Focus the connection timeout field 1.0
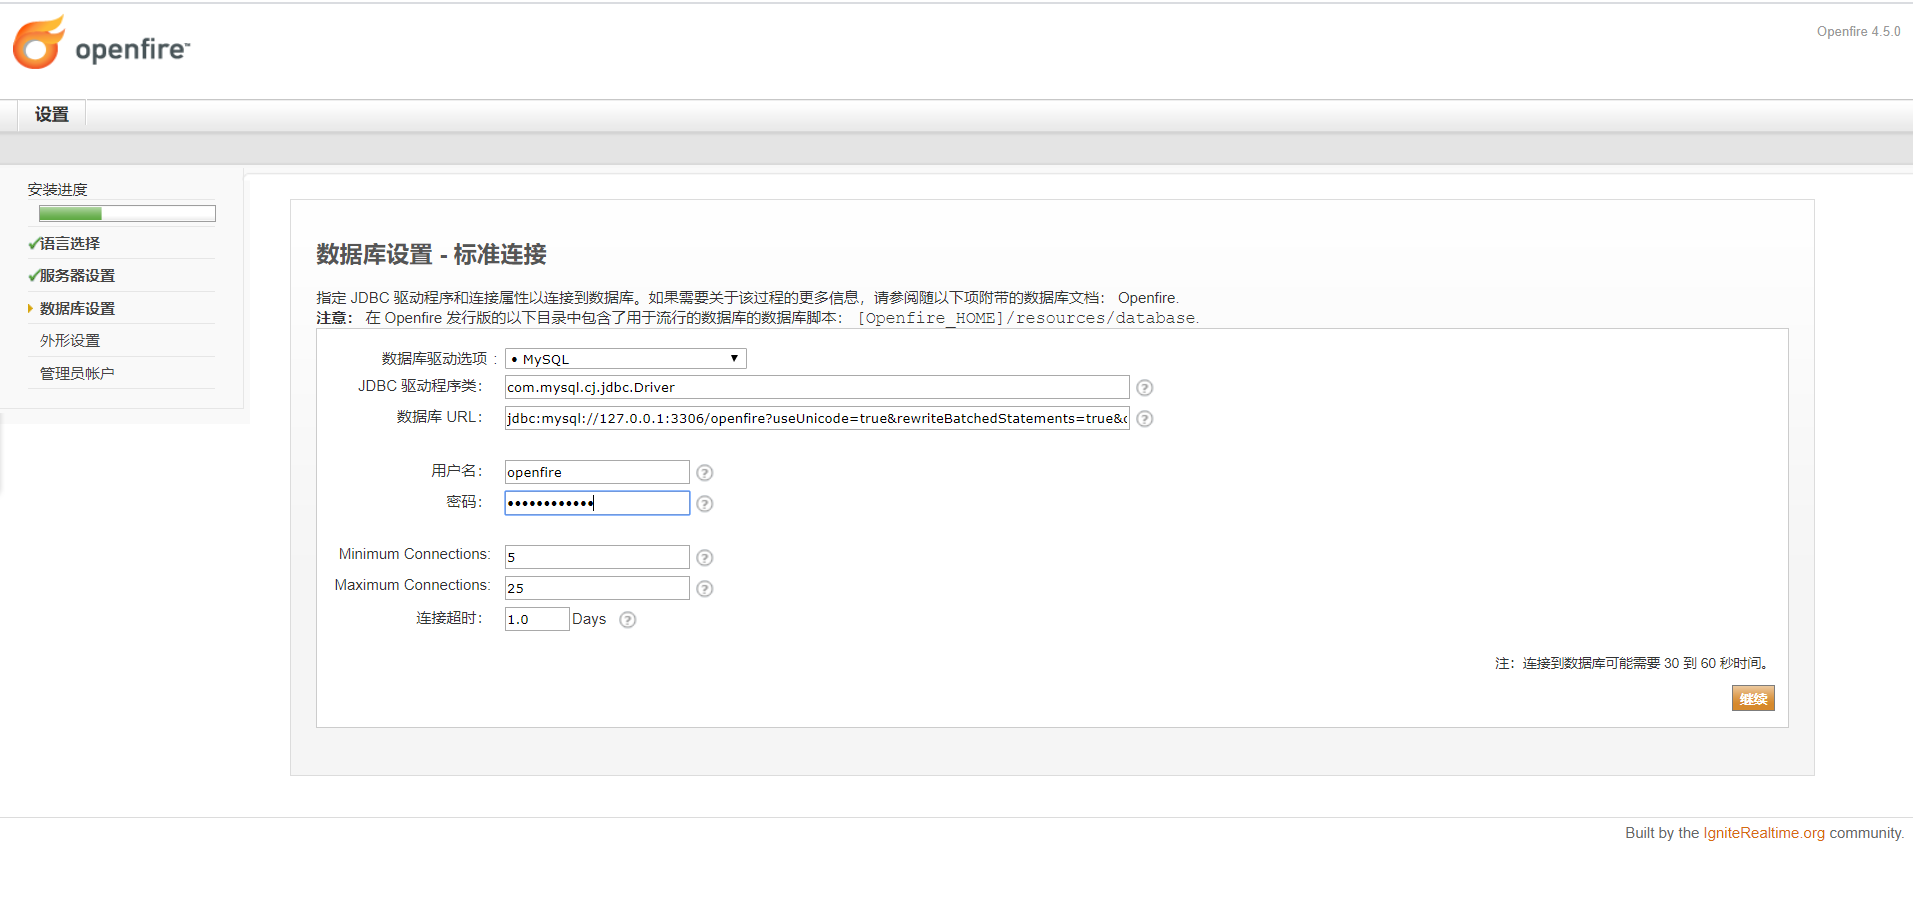1913x899 pixels. pos(537,619)
